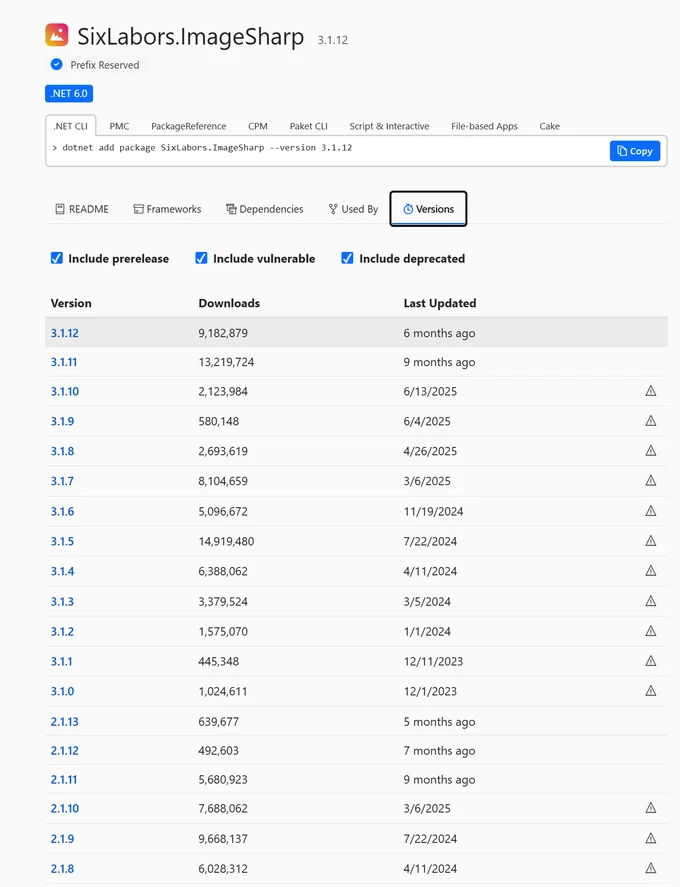The height and width of the screenshot is (887, 680).
Task: Open version 3.1.4 link
Action: (62, 571)
